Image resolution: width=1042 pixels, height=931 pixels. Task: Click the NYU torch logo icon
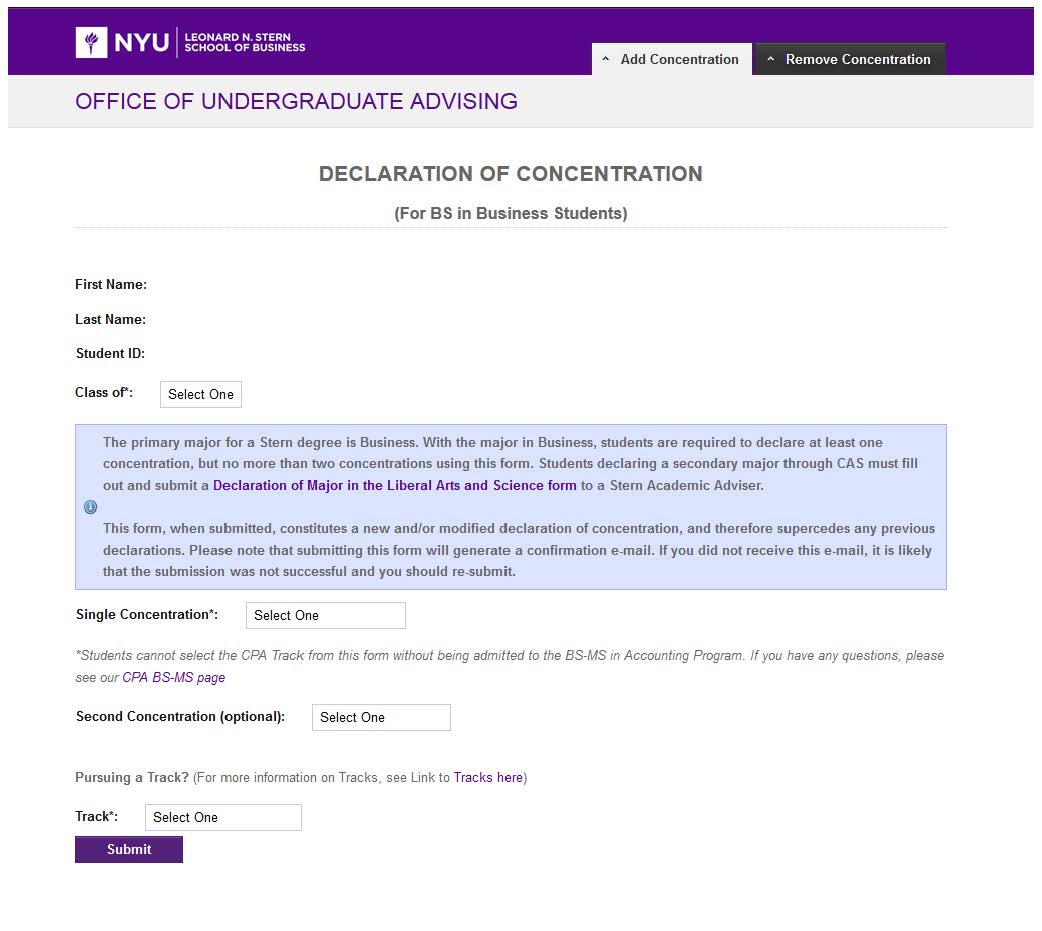click(x=92, y=42)
